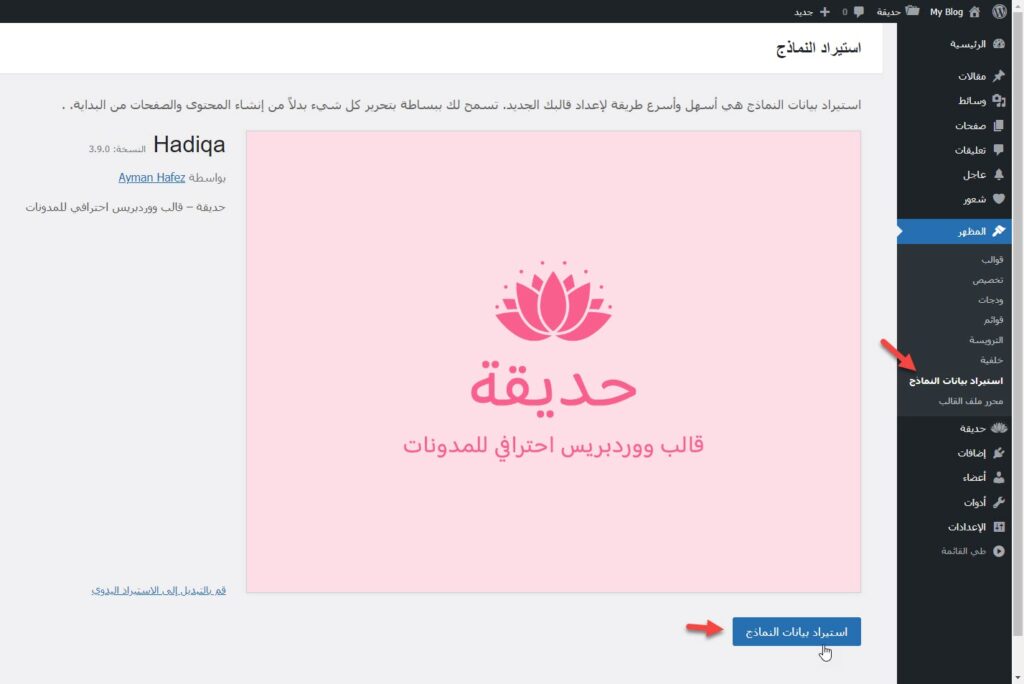
Task: Open the حديقة folder icon in admin bar
Action: (x=912, y=11)
